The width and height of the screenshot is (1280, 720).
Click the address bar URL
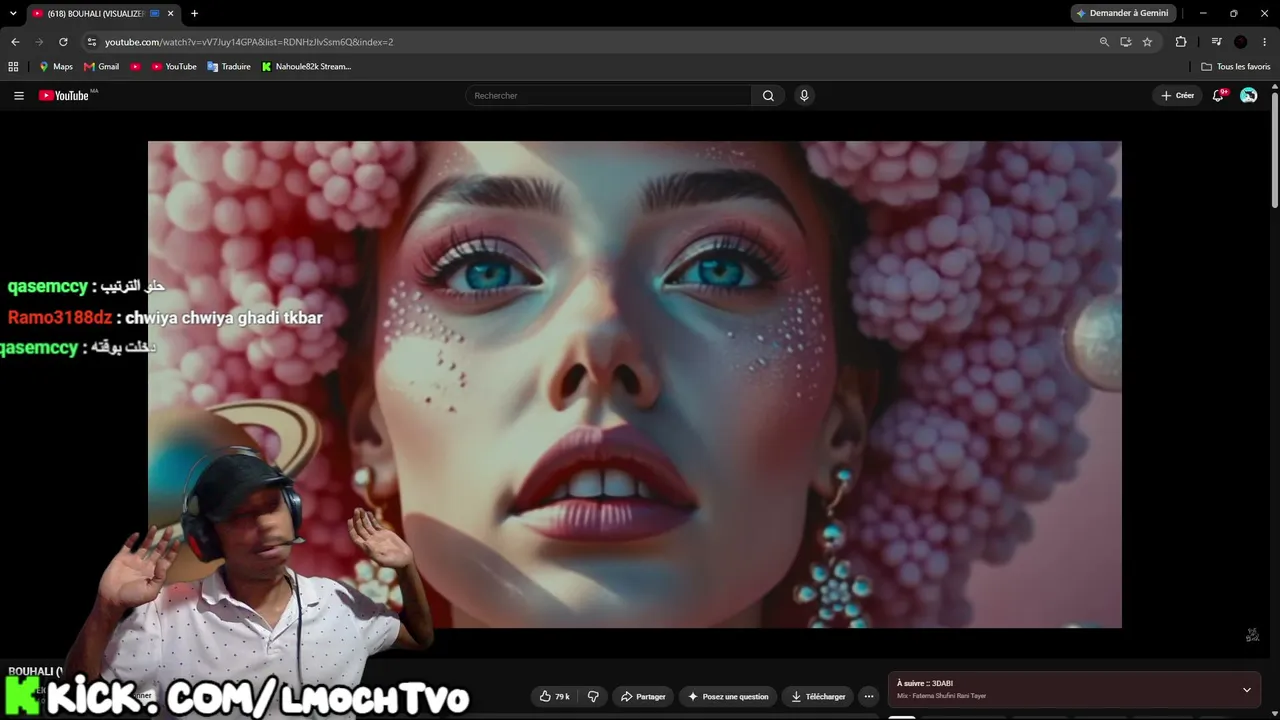[249, 42]
